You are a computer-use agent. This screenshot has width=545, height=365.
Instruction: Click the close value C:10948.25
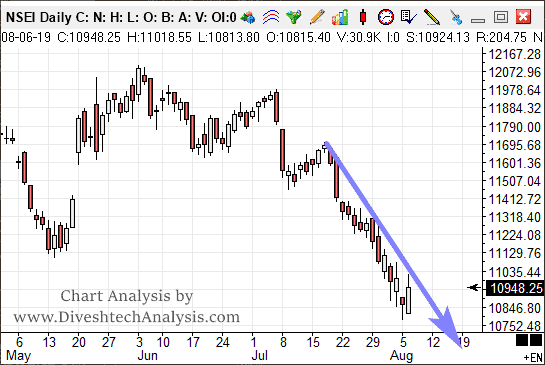click(89, 37)
